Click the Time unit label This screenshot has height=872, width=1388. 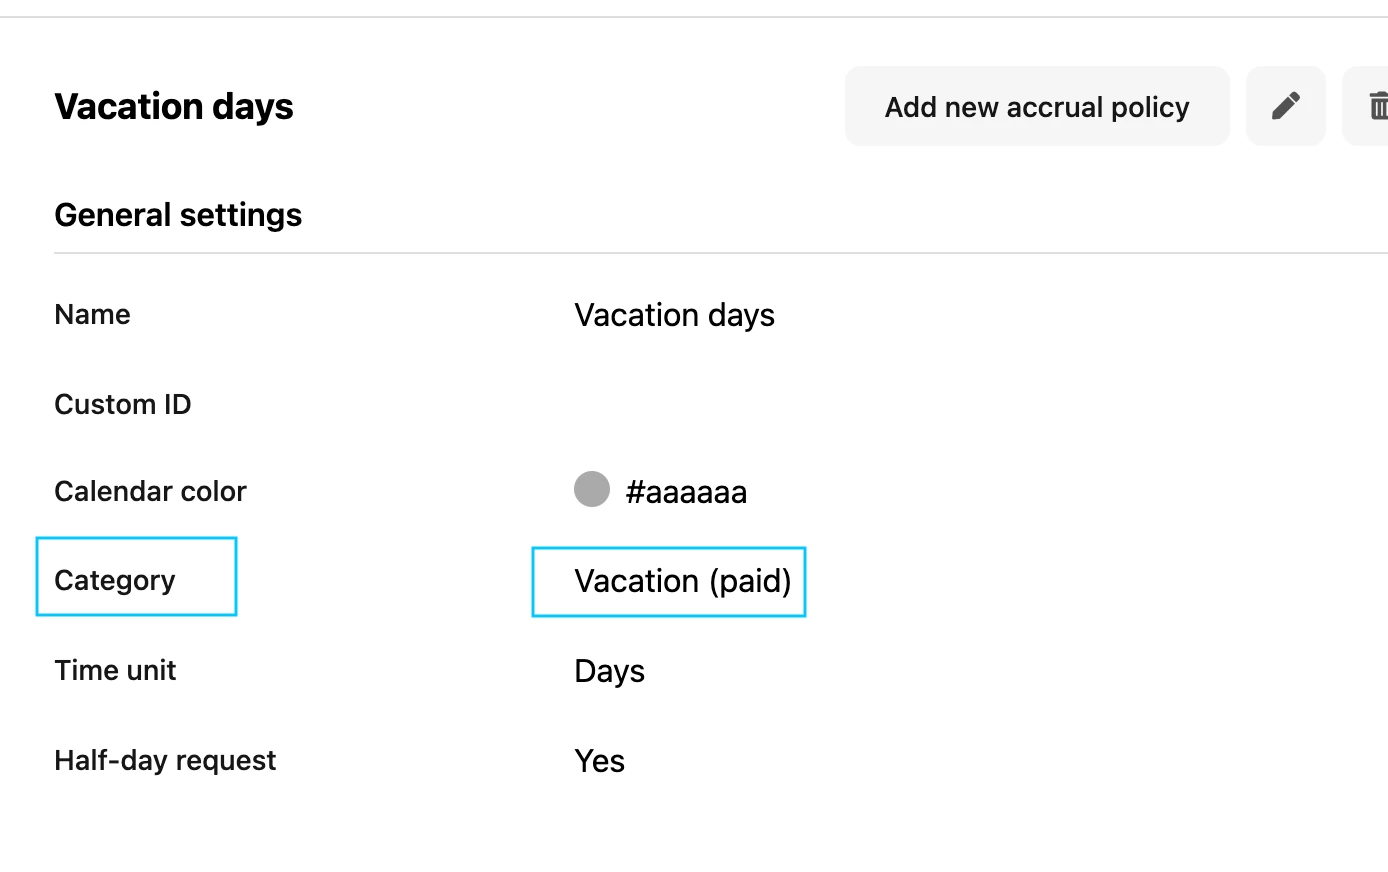coord(115,670)
